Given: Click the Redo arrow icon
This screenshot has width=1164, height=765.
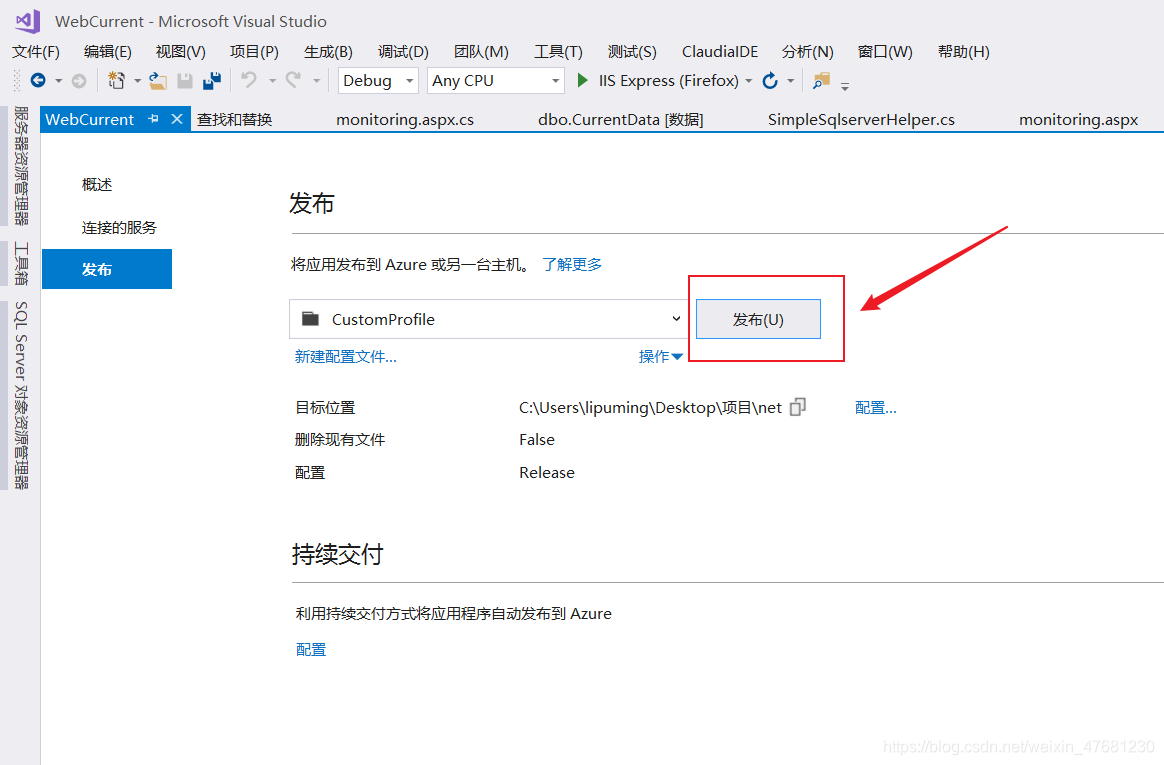Looking at the screenshot, I should click(293, 79).
